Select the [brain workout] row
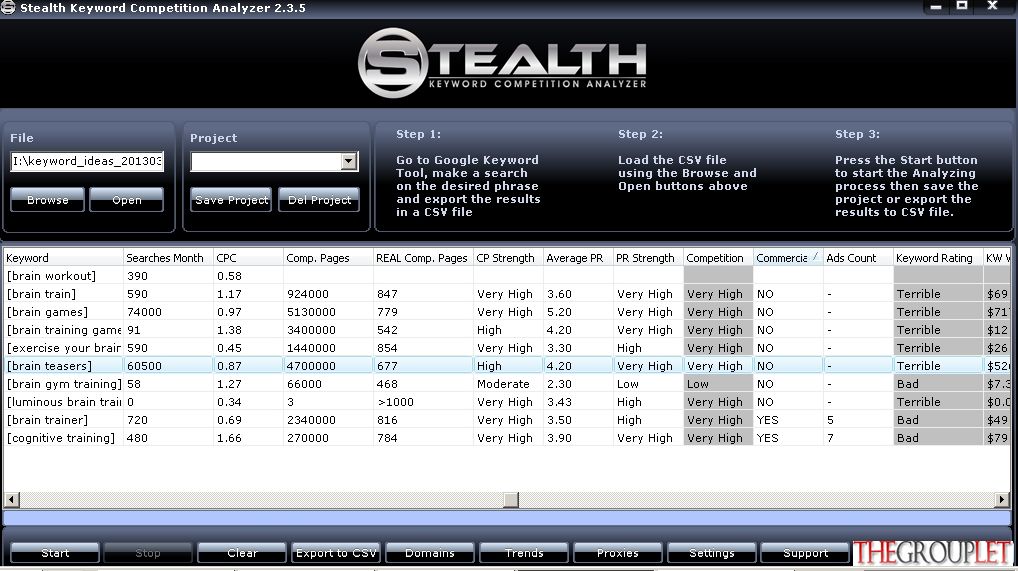 pyautogui.click(x=506, y=275)
